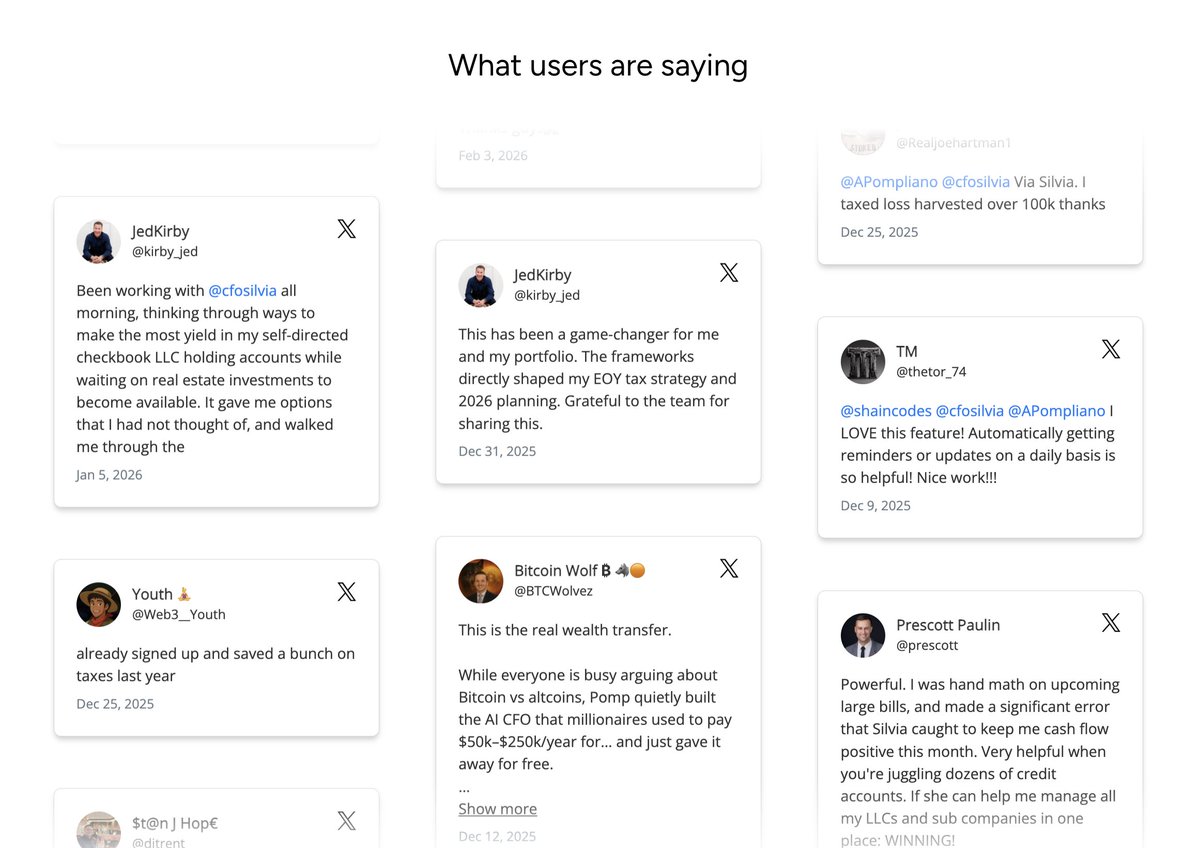This screenshot has height=848, width=1200.
Task: Click X logo on Youth's testimonial card
Action: (x=346, y=592)
